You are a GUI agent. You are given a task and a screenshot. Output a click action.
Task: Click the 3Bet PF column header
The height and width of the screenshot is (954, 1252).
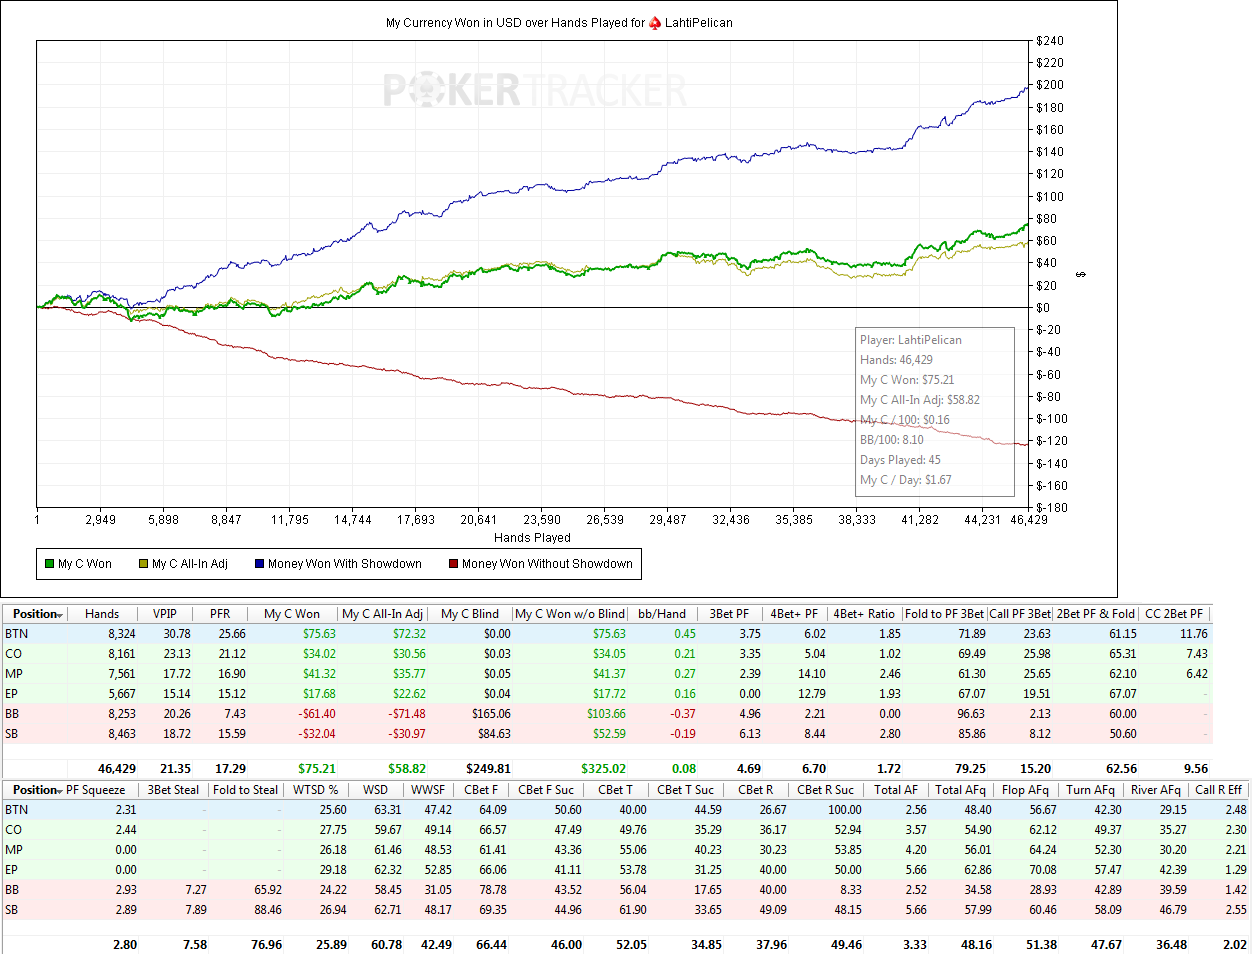[x=729, y=614]
